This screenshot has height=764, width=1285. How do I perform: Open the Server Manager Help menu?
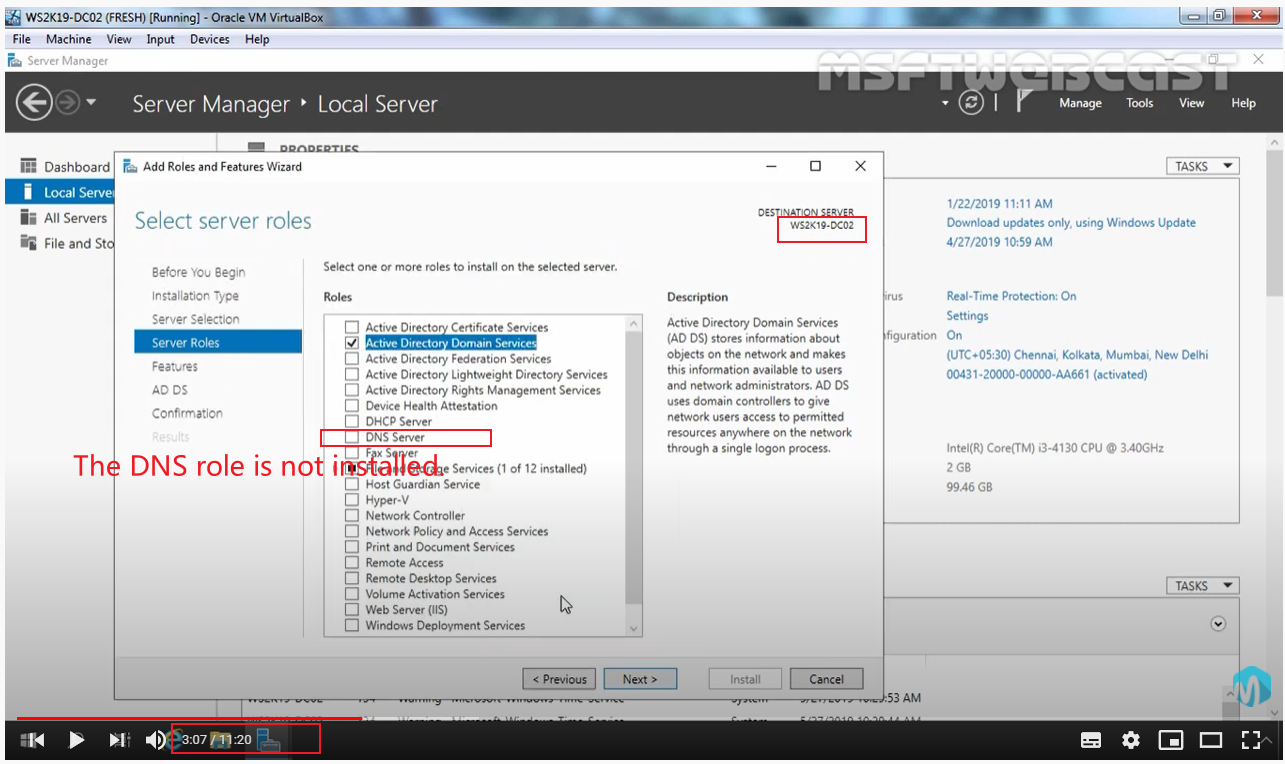pos(1243,103)
